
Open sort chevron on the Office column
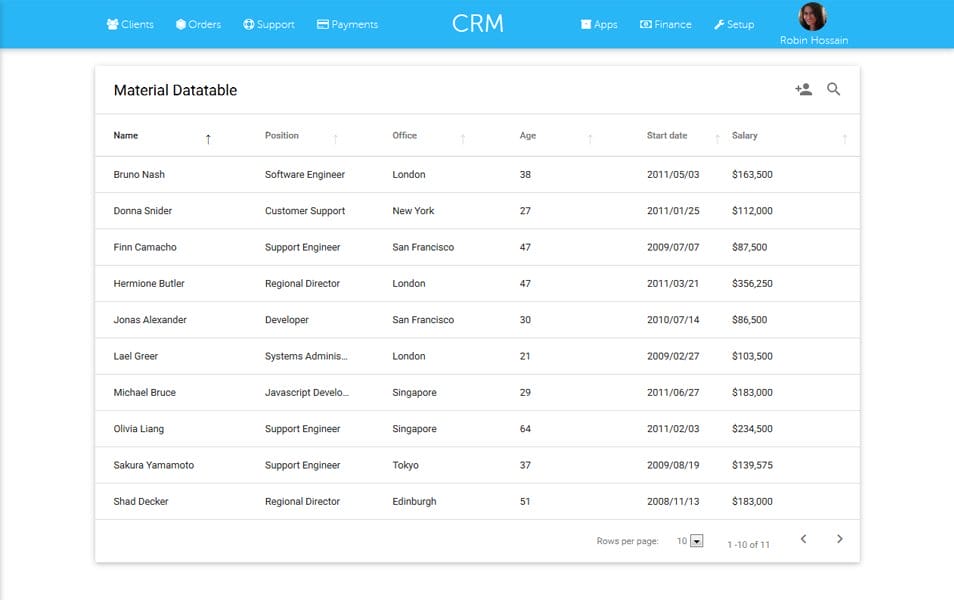pos(462,135)
